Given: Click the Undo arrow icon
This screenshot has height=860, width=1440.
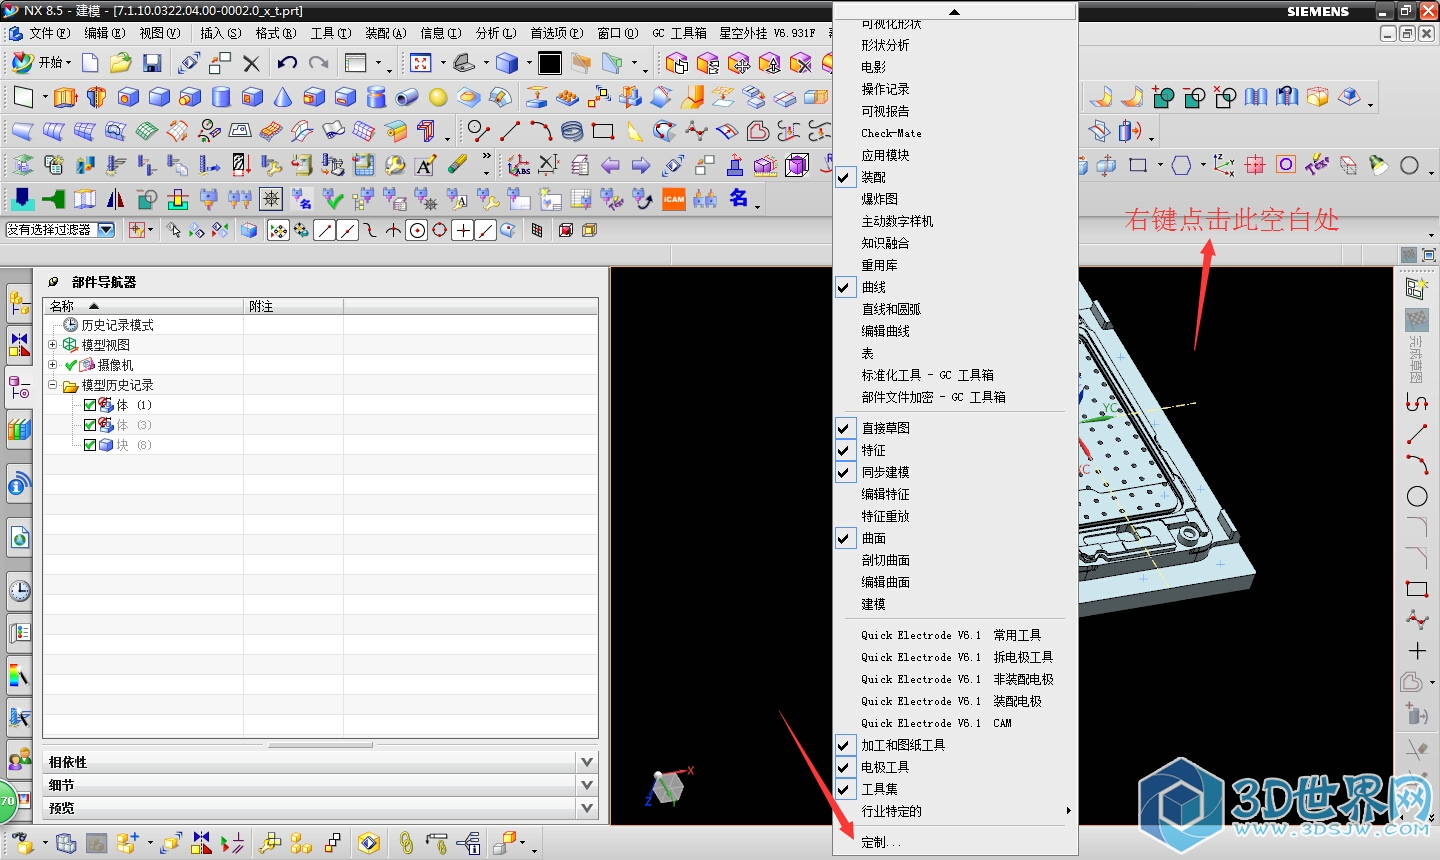Looking at the screenshot, I should [x=287, y=63].
